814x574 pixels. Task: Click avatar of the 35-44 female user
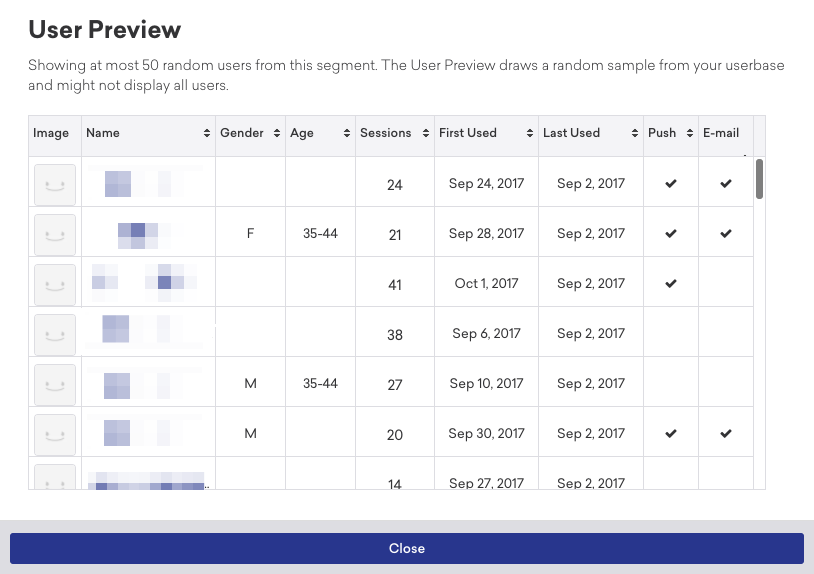pyautogui.click(x=55, y=235)
